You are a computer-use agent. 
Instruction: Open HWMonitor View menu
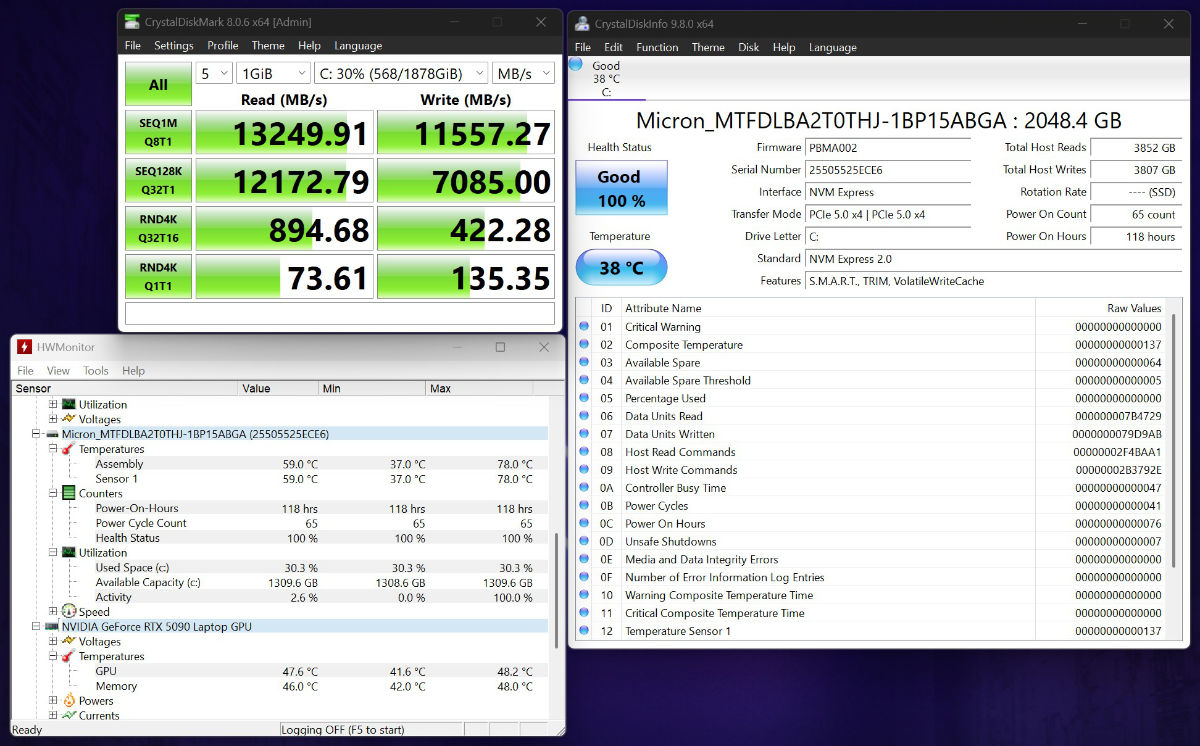58,371
